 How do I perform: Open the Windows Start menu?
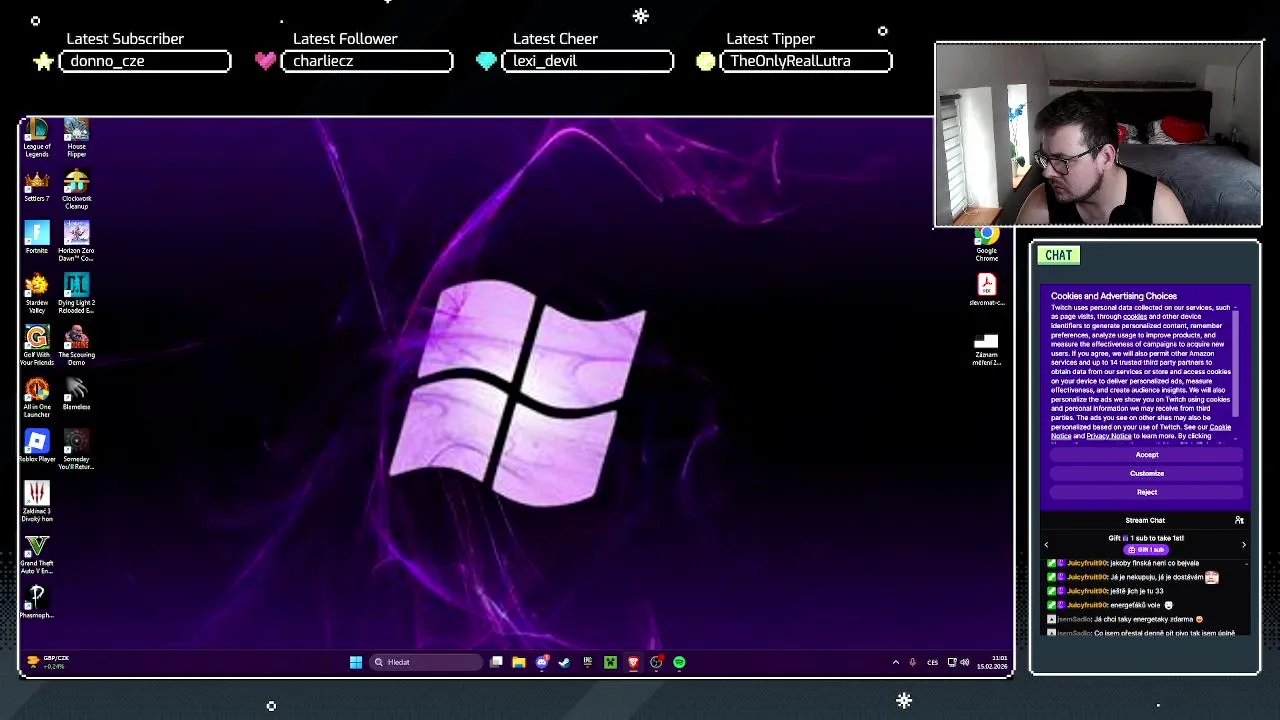(x=356, y=662)
